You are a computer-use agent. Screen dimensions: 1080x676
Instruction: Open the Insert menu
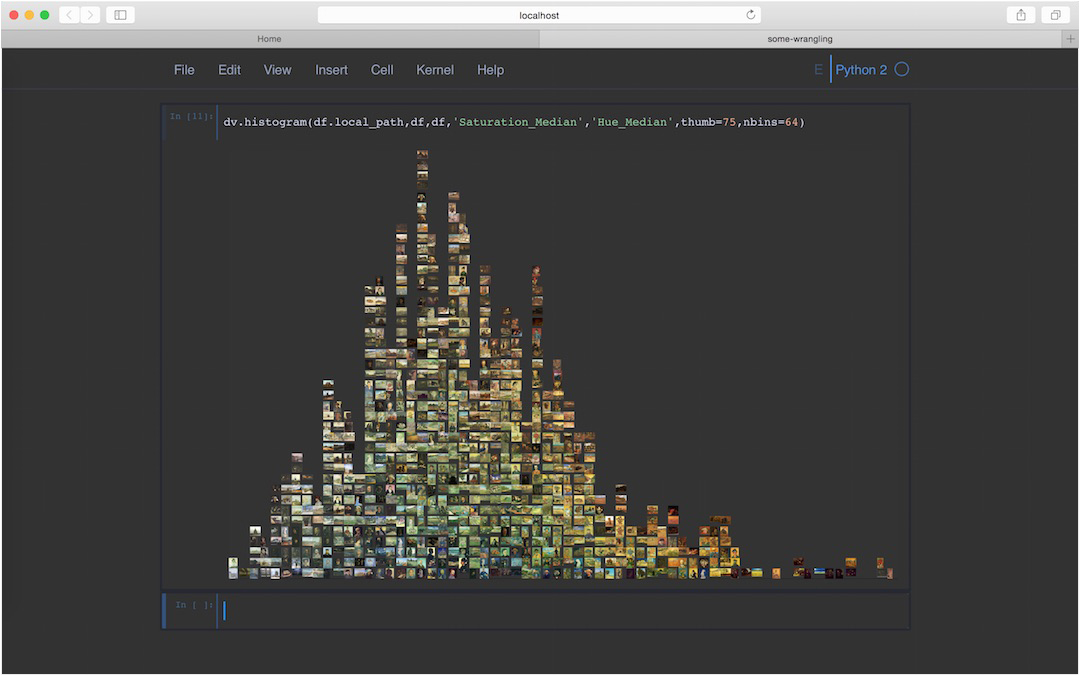point(331,70)
